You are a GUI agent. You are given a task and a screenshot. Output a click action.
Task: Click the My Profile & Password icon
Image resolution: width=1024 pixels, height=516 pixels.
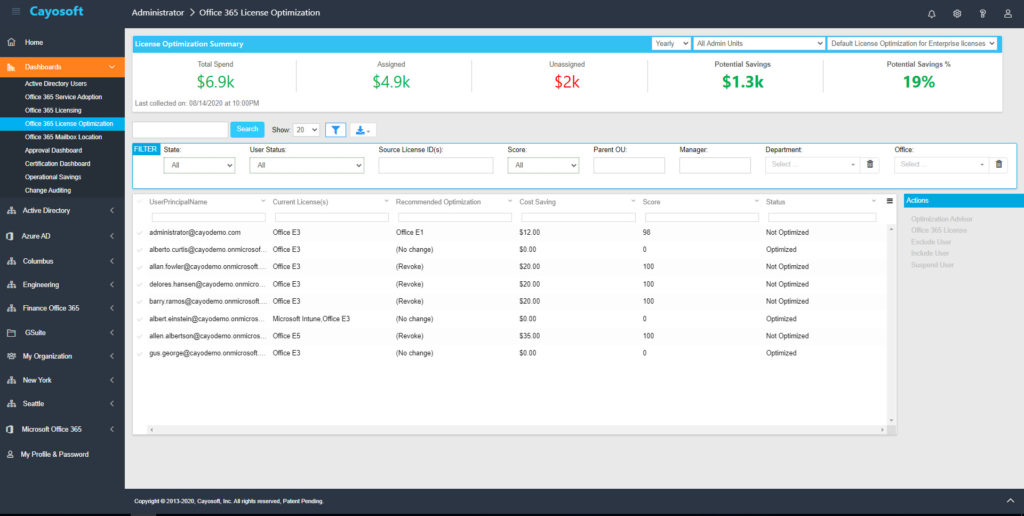point(10,454)
